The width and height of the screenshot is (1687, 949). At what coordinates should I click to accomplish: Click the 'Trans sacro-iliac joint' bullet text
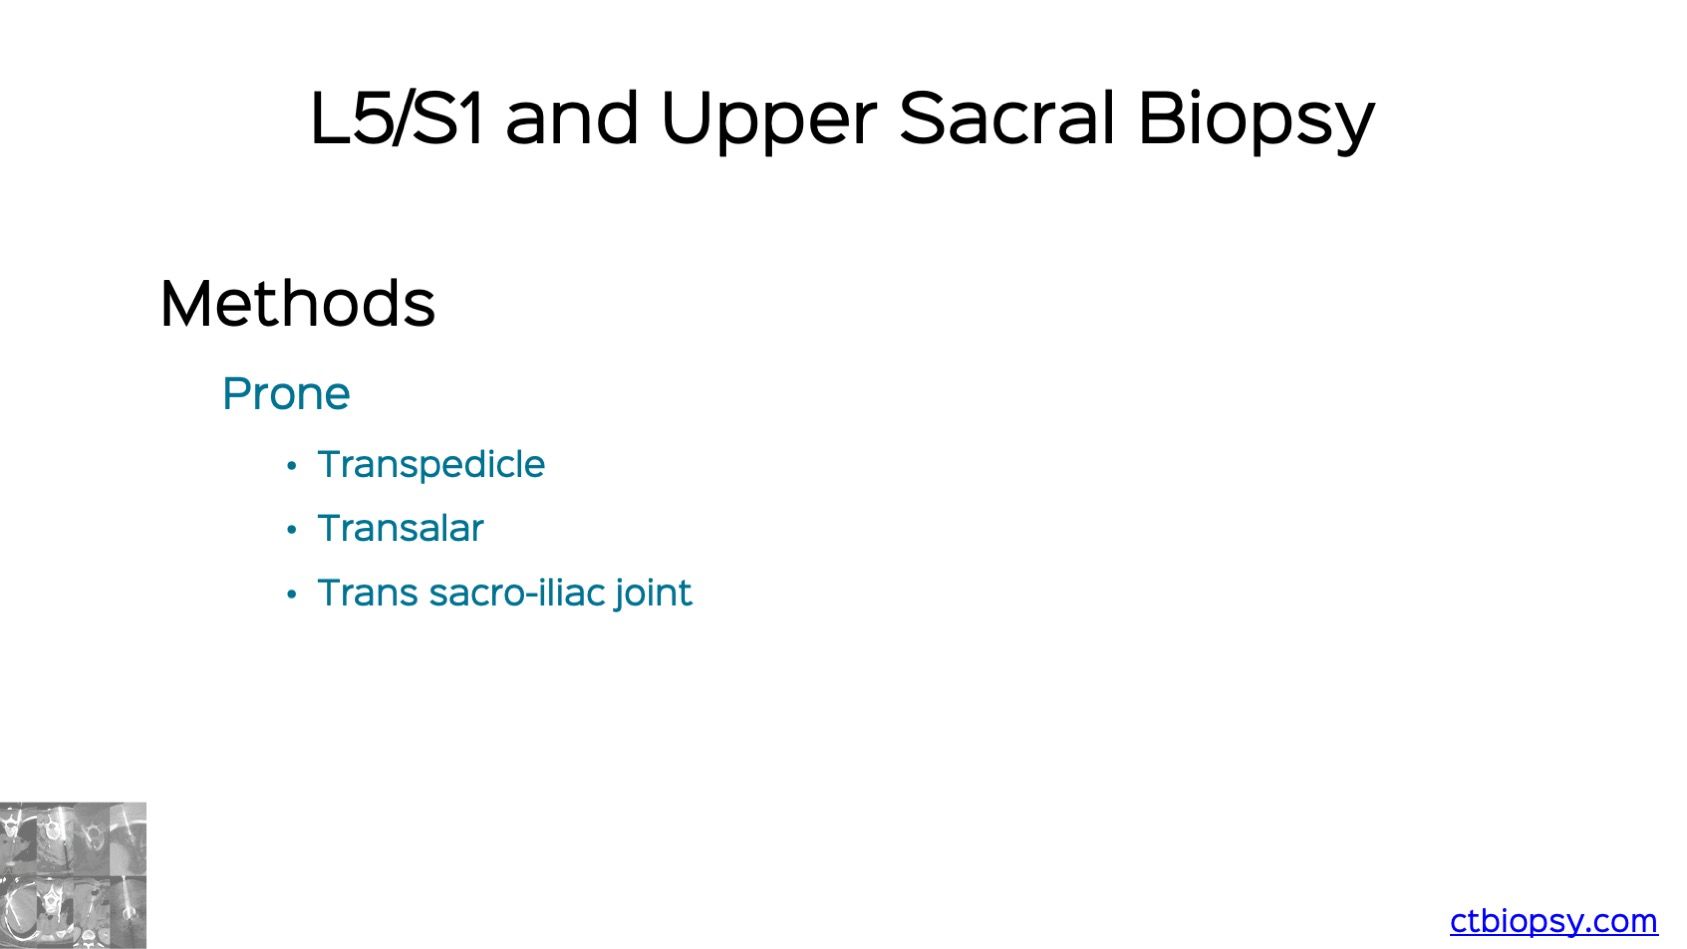tap(504, 593)
